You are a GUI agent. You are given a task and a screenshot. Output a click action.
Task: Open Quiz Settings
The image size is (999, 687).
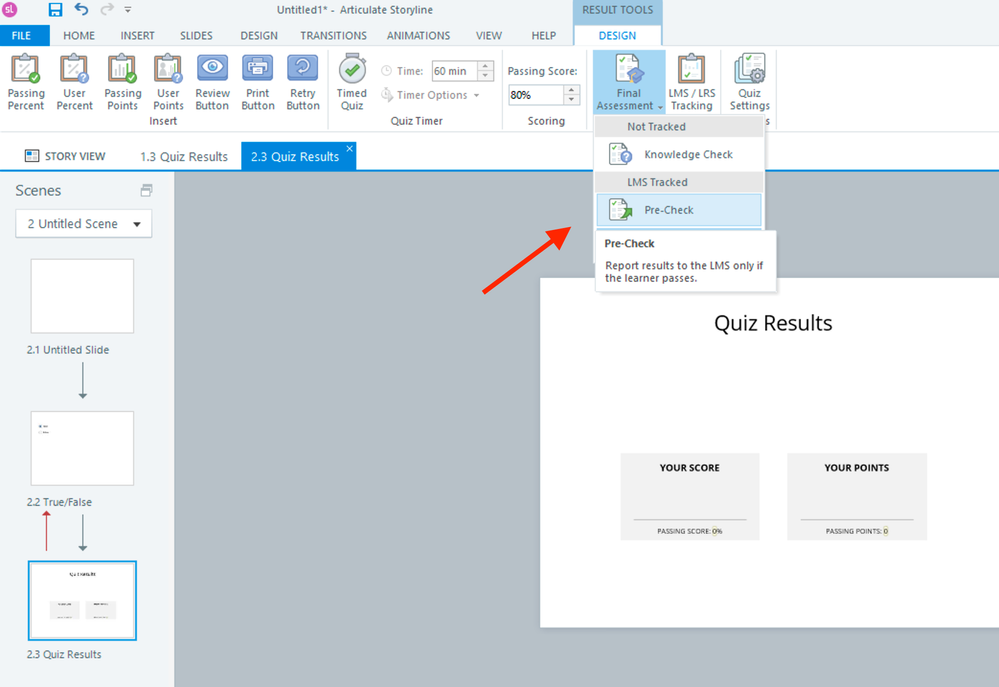(750, 83)
